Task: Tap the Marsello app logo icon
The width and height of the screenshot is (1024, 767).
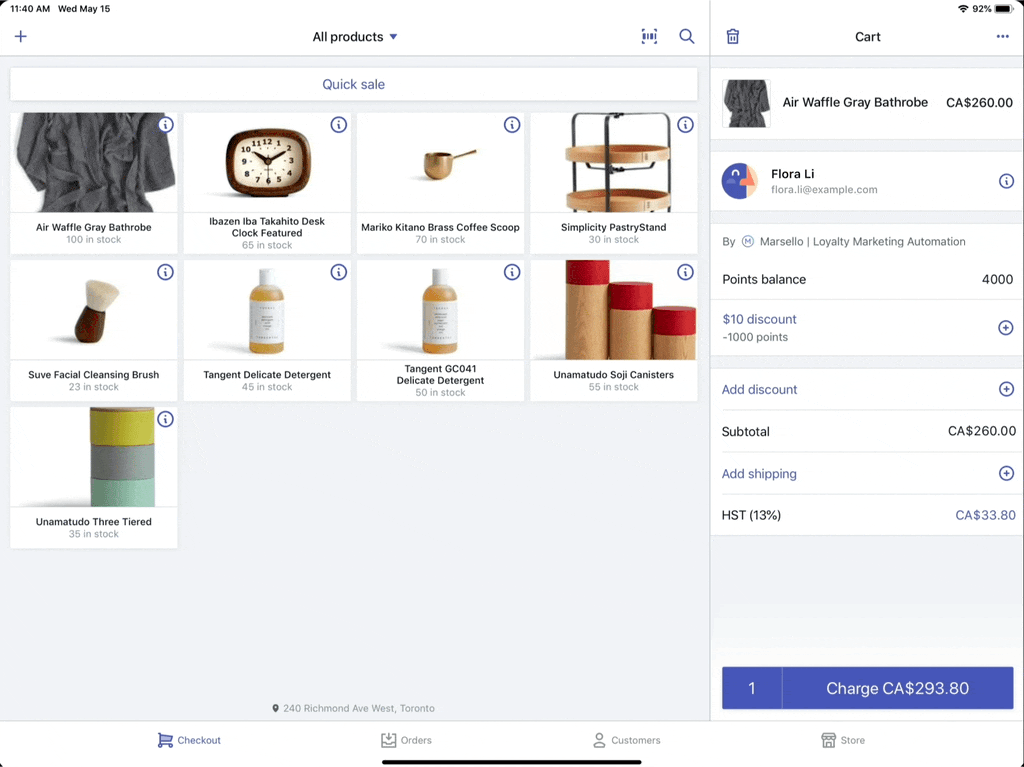Action: (x=748, y=242)
